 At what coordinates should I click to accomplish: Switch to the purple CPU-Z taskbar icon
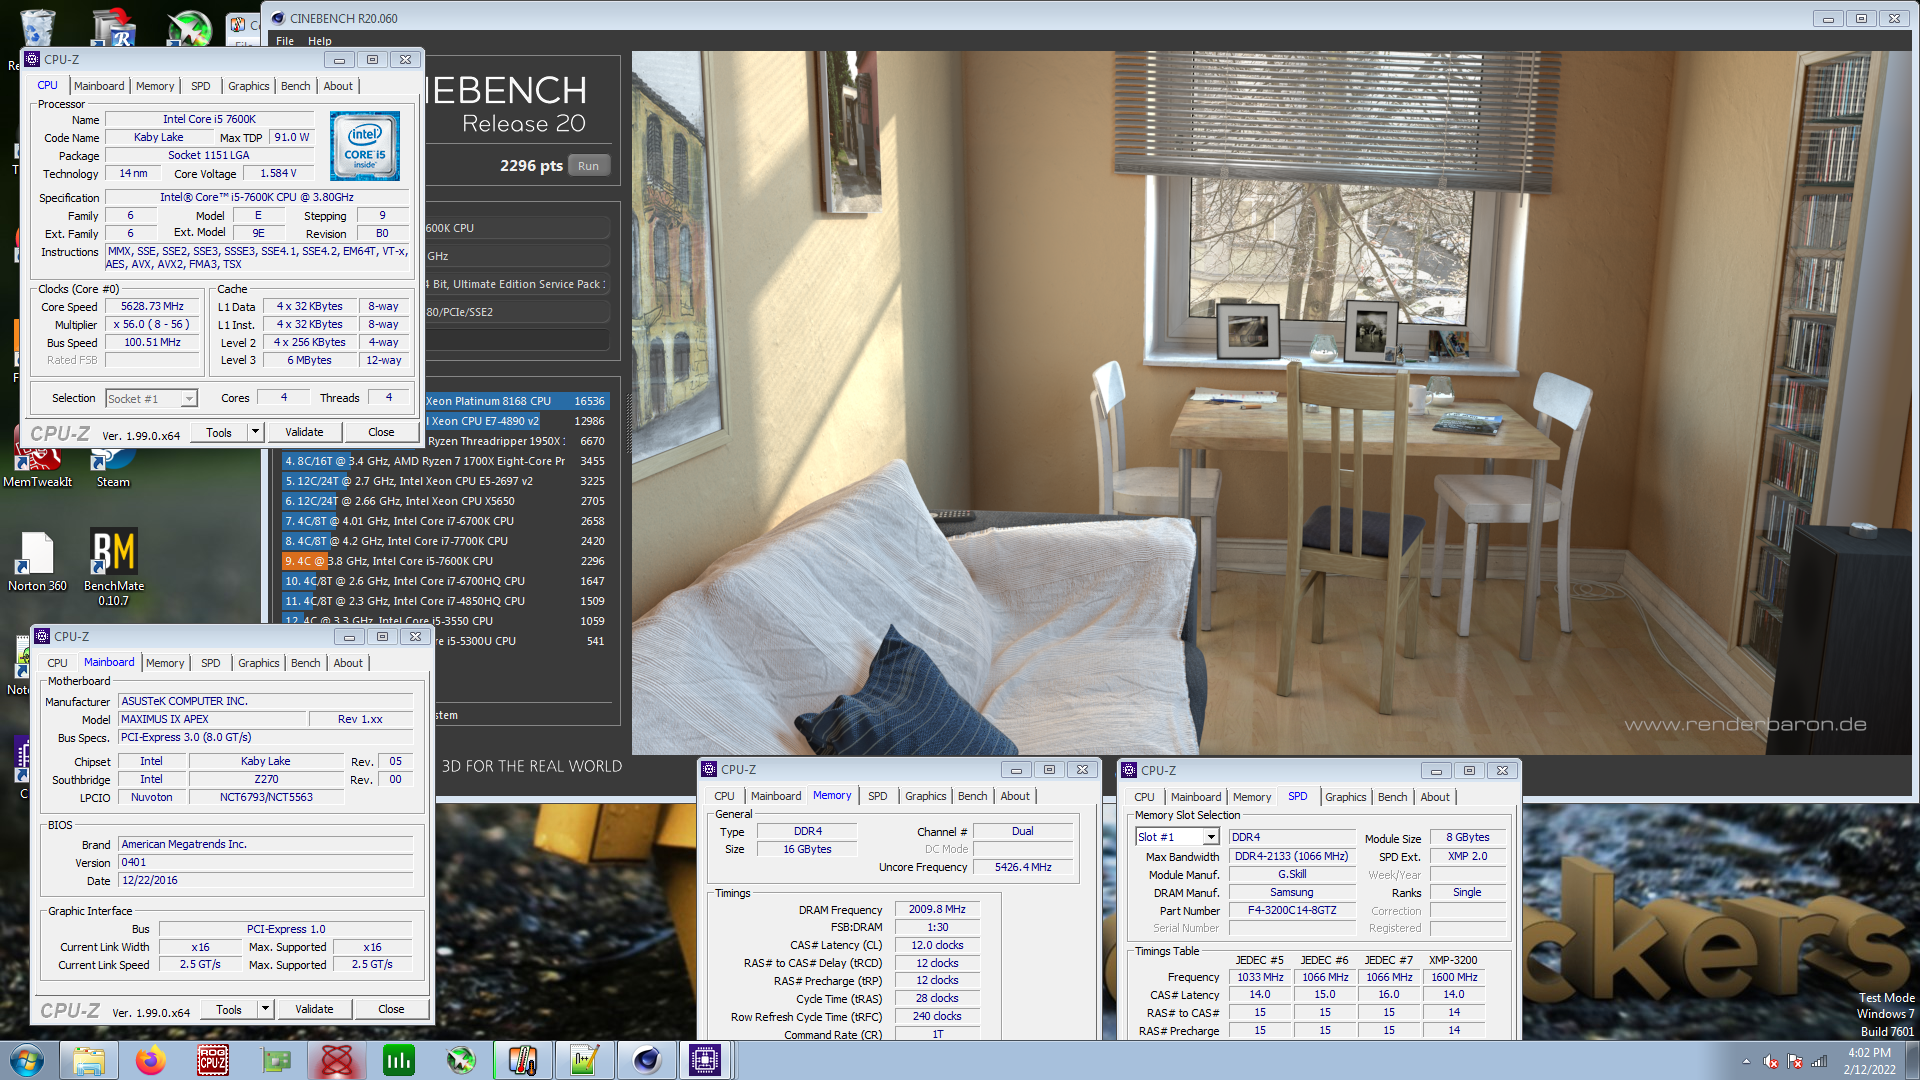(x=705, y=1060)
